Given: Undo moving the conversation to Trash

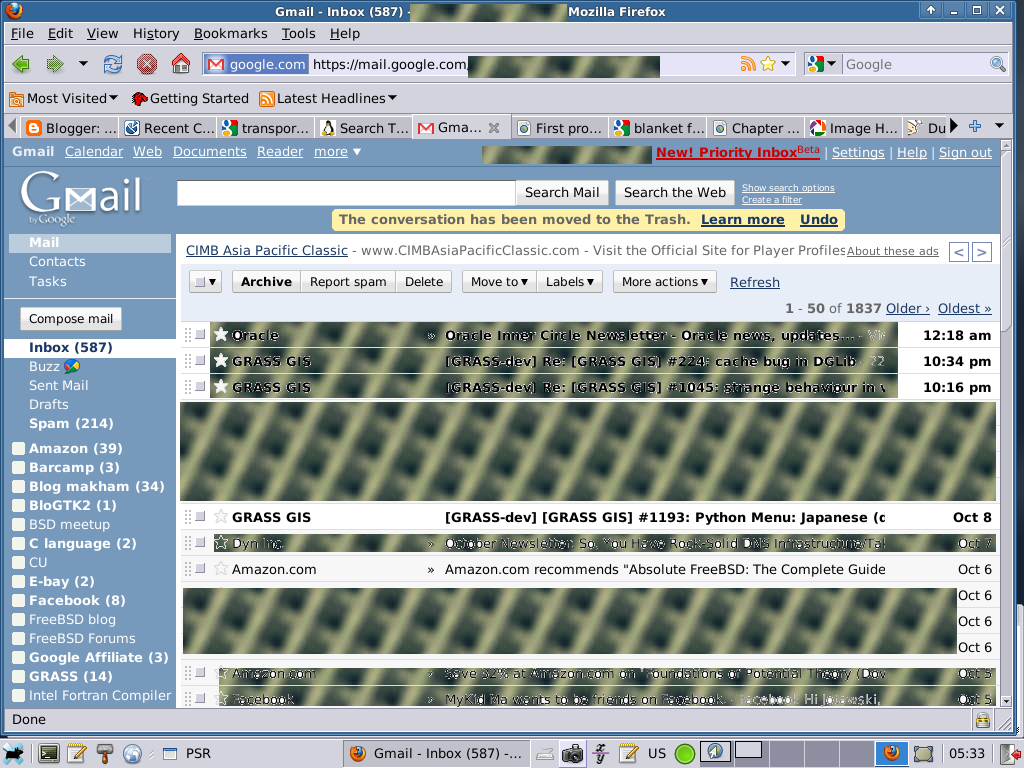Looking at the screenshot, I should pyautogui.click(x=819, y=219).
